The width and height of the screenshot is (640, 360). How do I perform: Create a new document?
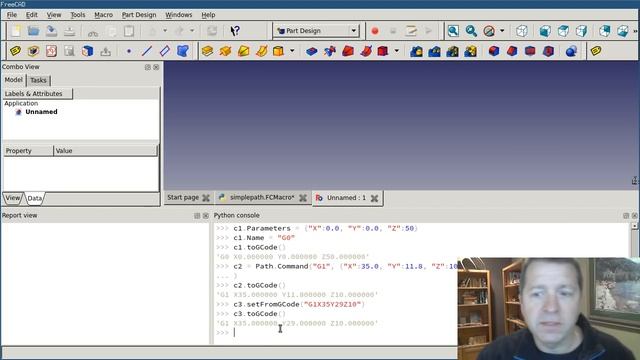coord(16,31)
